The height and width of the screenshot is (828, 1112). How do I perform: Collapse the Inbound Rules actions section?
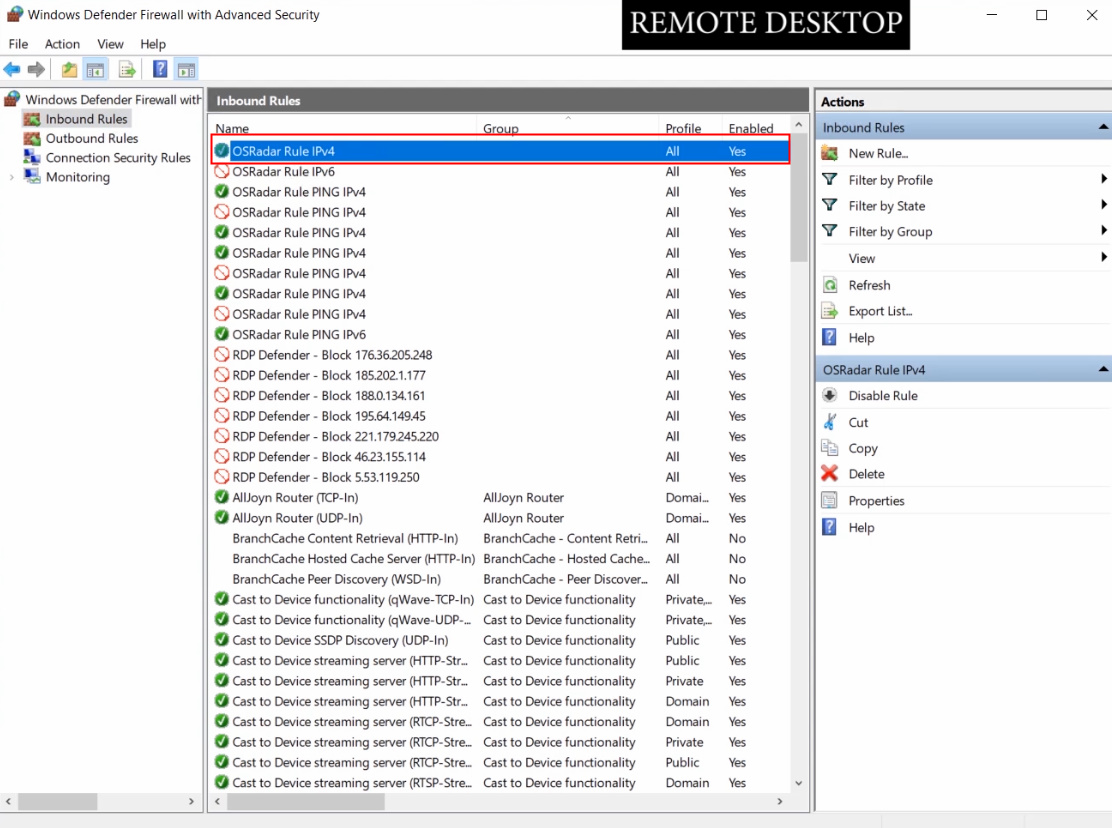[x=1103, y=128]
